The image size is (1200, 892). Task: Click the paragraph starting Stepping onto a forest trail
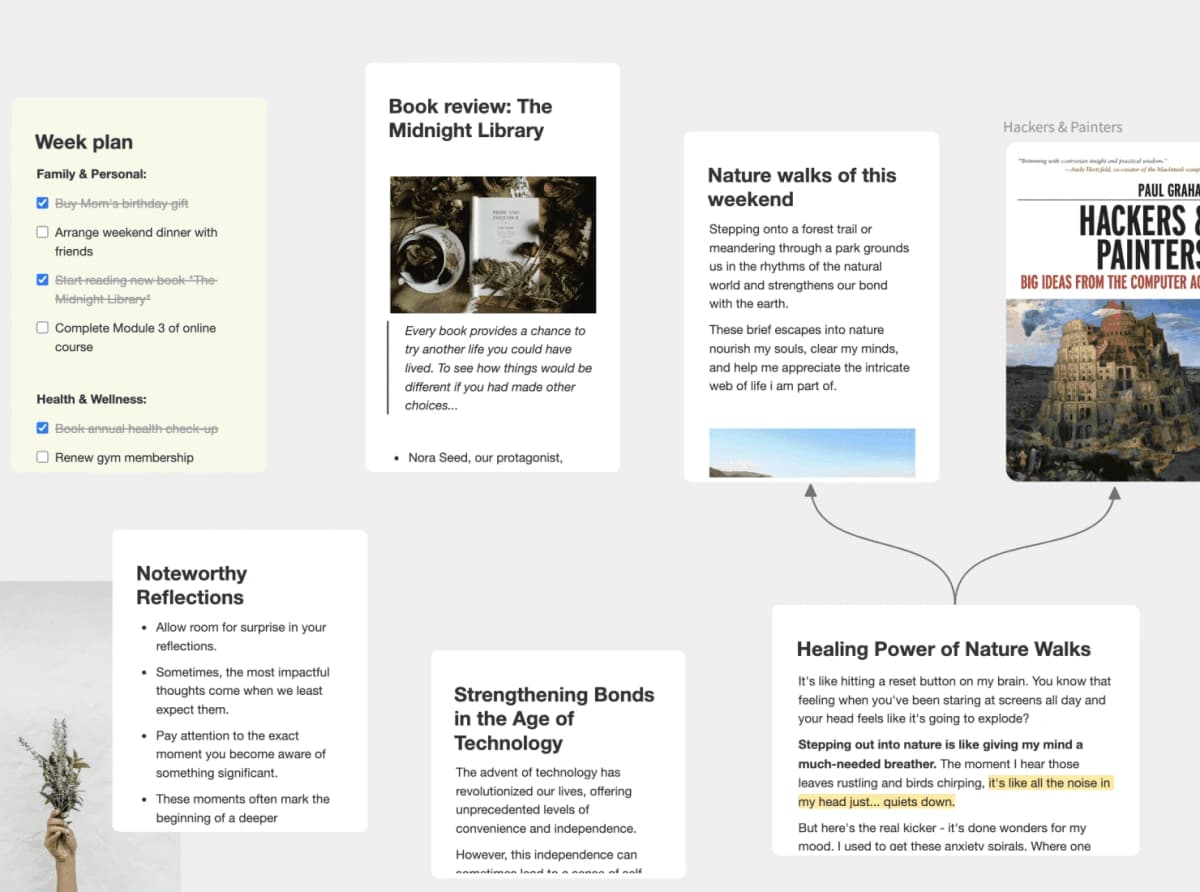coord(809,266)
